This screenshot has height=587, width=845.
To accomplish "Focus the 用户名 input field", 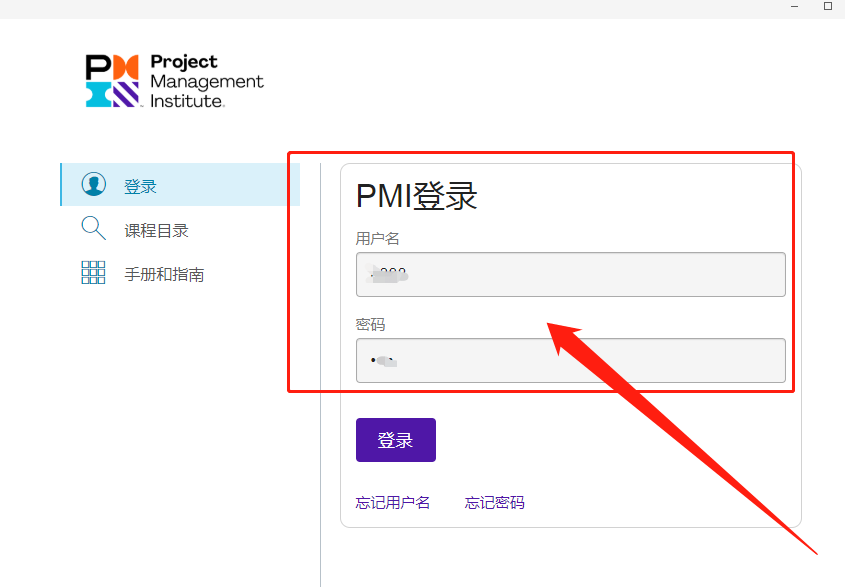I will point(570,274).
